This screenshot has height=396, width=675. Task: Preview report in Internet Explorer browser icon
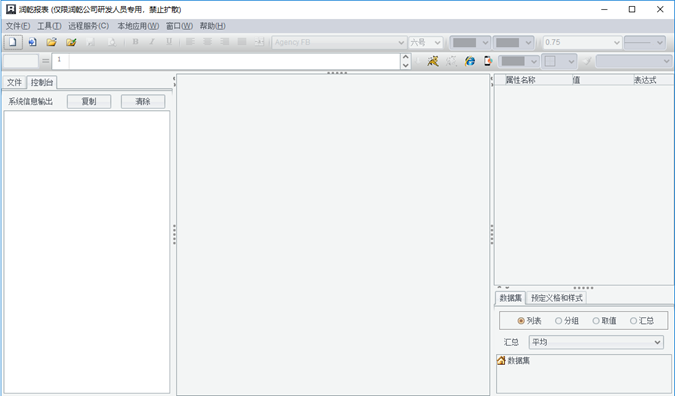tap(470, 61)
